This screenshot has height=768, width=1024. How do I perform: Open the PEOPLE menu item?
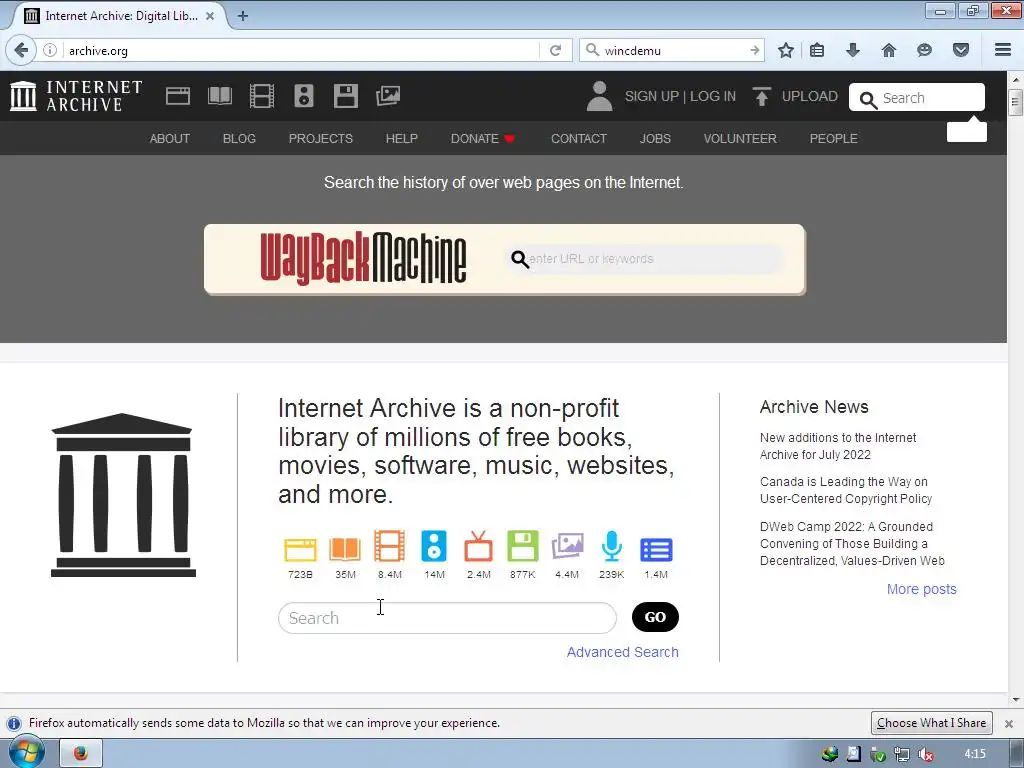coord(833,138)
